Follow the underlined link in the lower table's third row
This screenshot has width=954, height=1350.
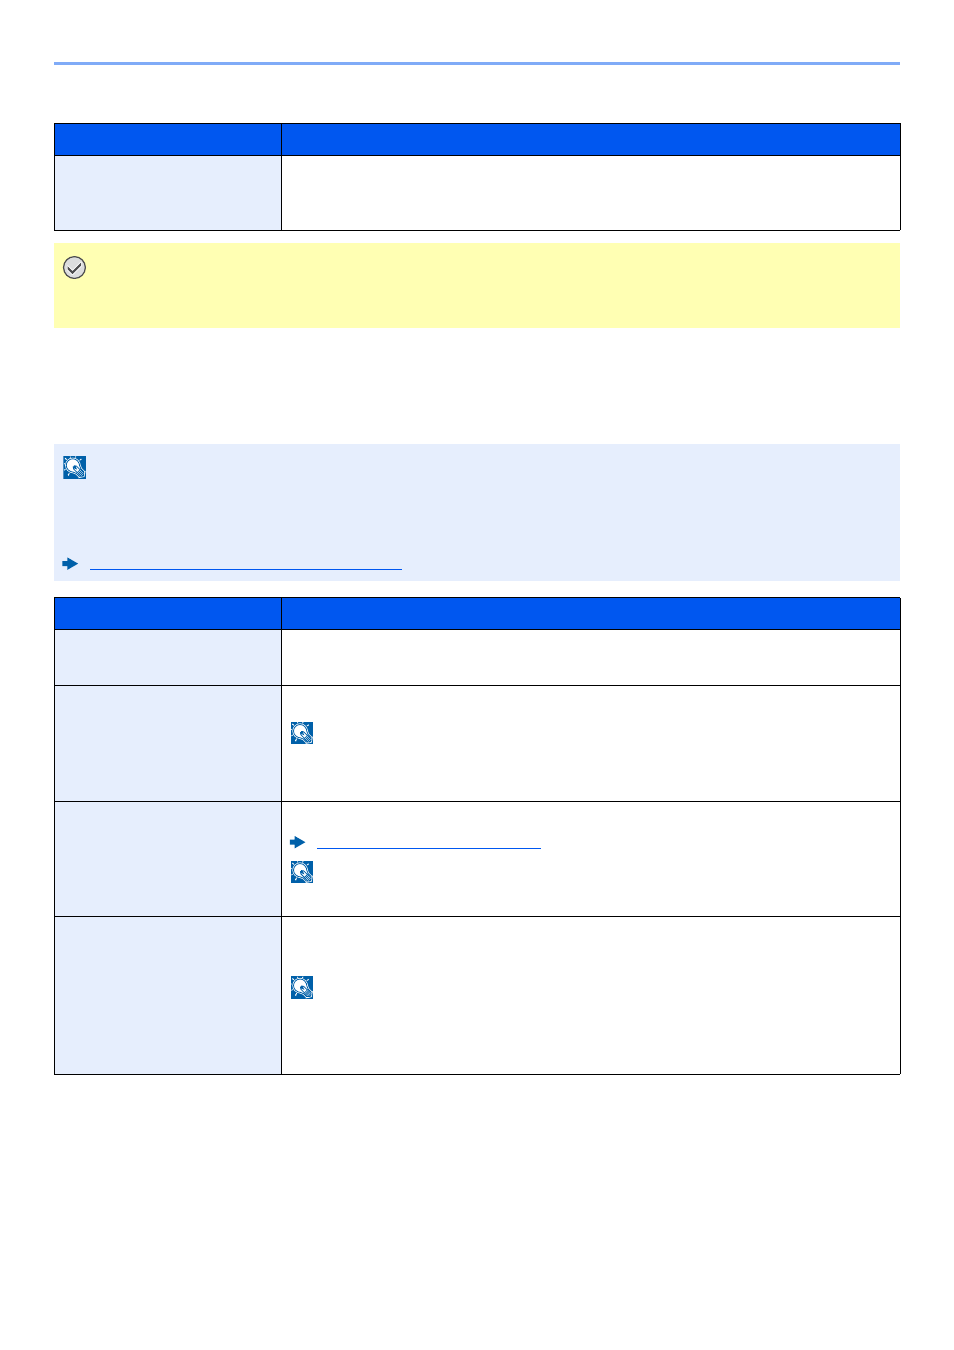point(429,843)
